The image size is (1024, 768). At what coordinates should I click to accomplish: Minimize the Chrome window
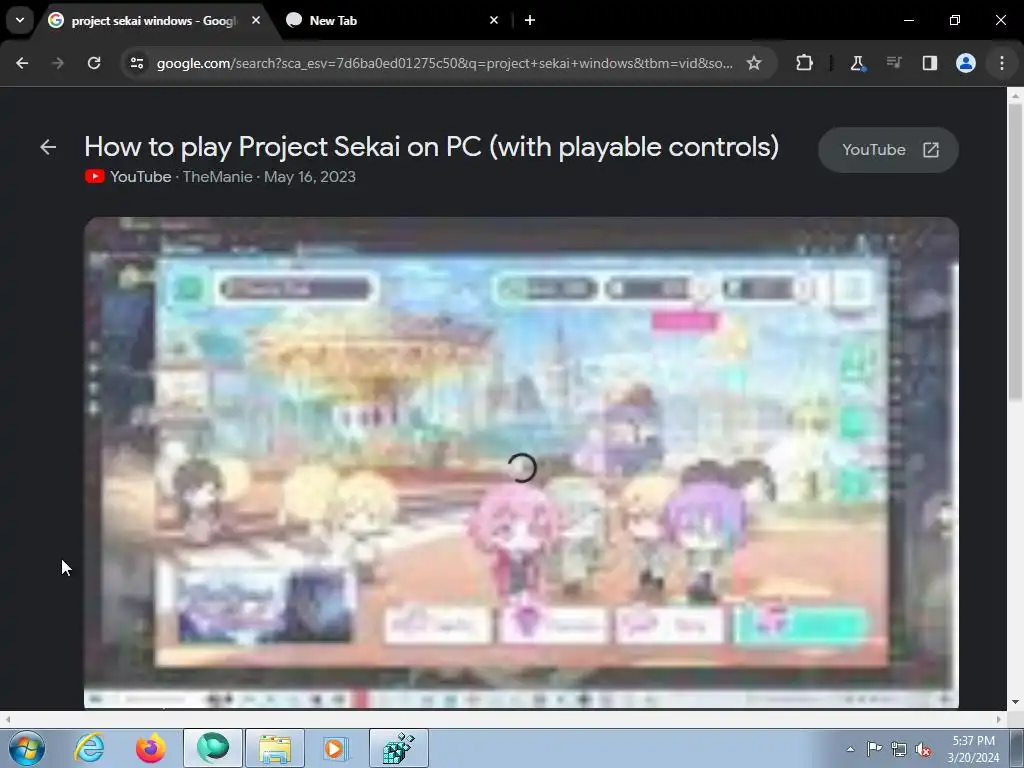[x=908, y=20]
